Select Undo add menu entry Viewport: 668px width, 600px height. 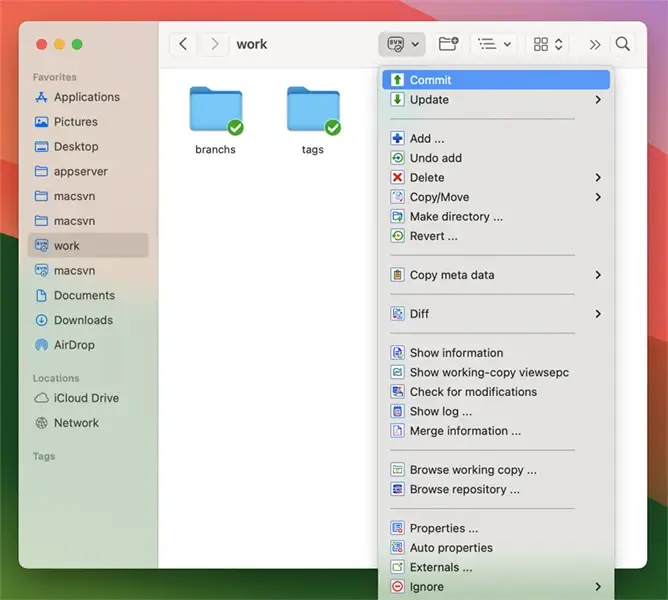(496, 158)
